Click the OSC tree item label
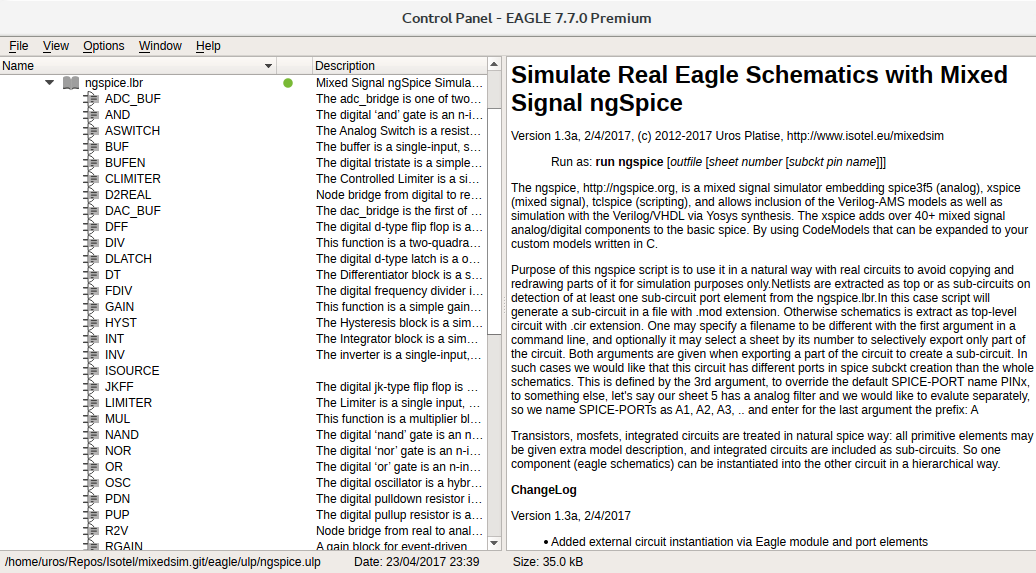1036x573 pixels. click(118, 482)
